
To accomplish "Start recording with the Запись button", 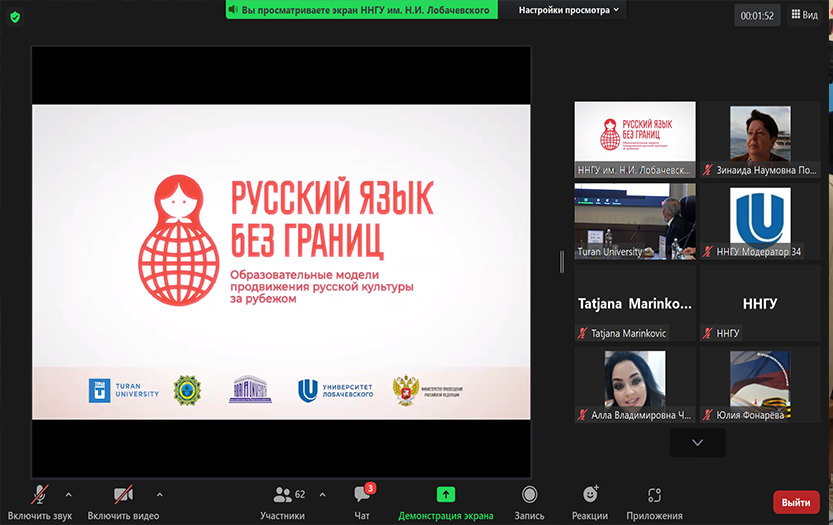I will [529, 501].
